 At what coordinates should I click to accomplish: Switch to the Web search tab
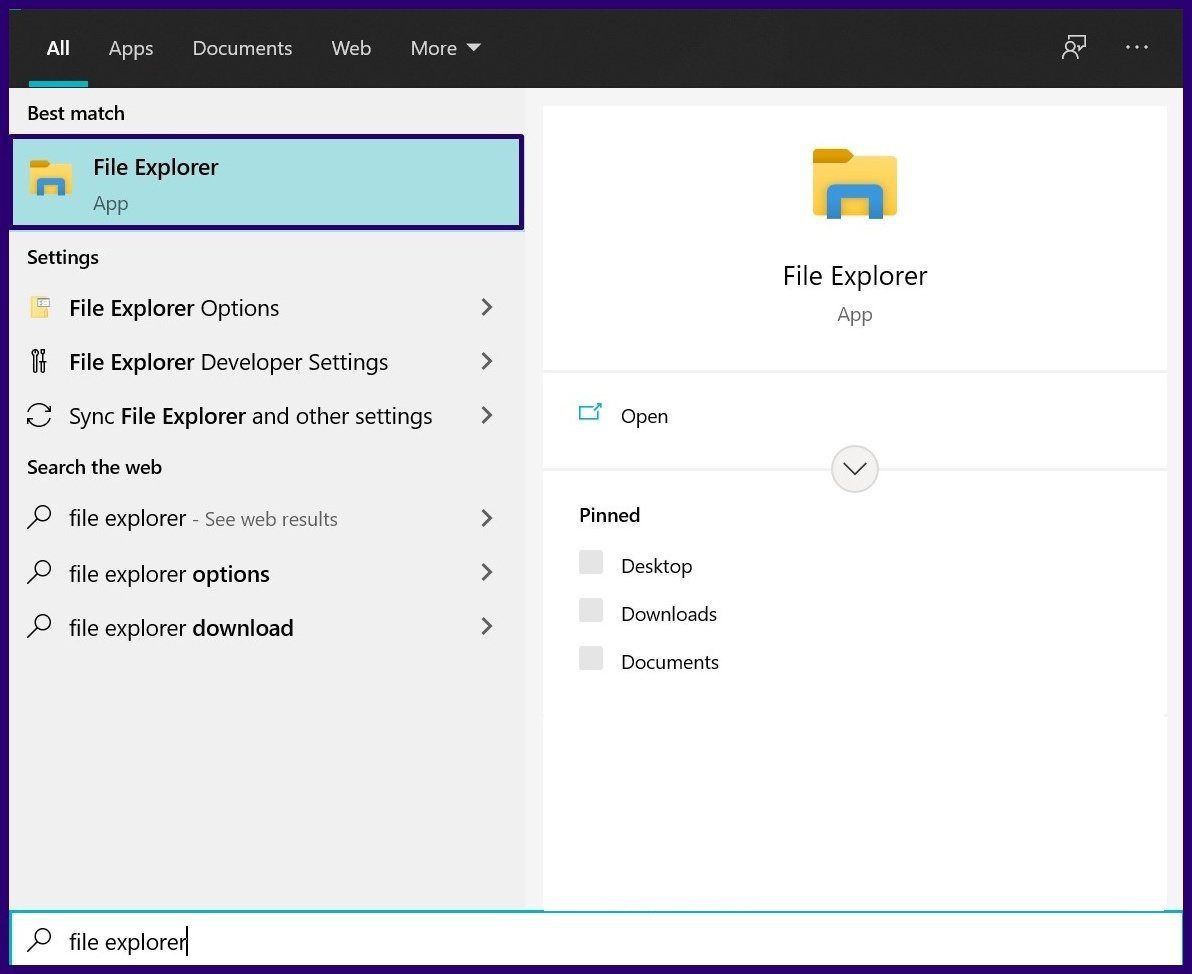tap(351, 47)
